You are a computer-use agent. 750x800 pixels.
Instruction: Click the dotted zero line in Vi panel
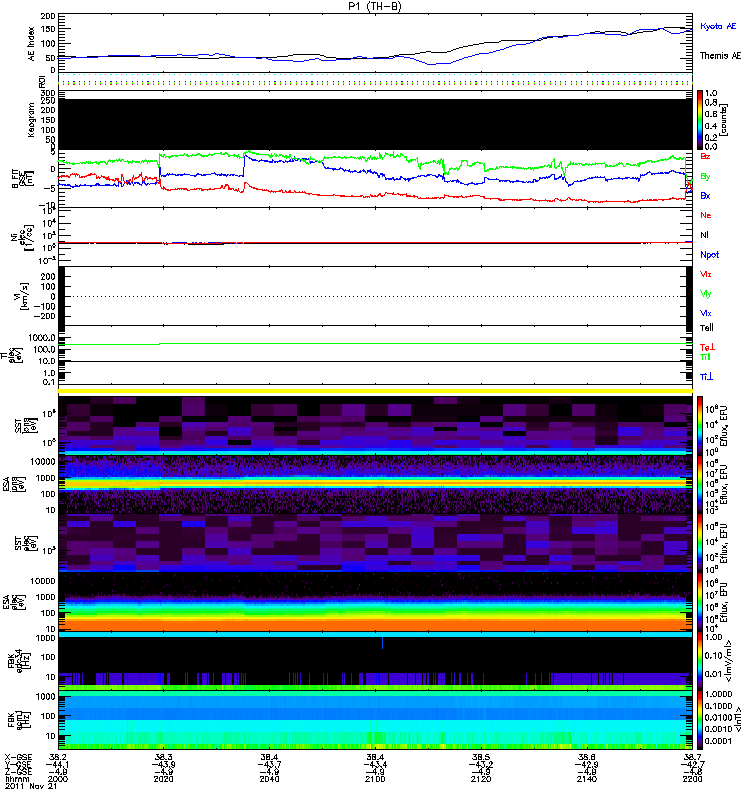click(375, 296)
